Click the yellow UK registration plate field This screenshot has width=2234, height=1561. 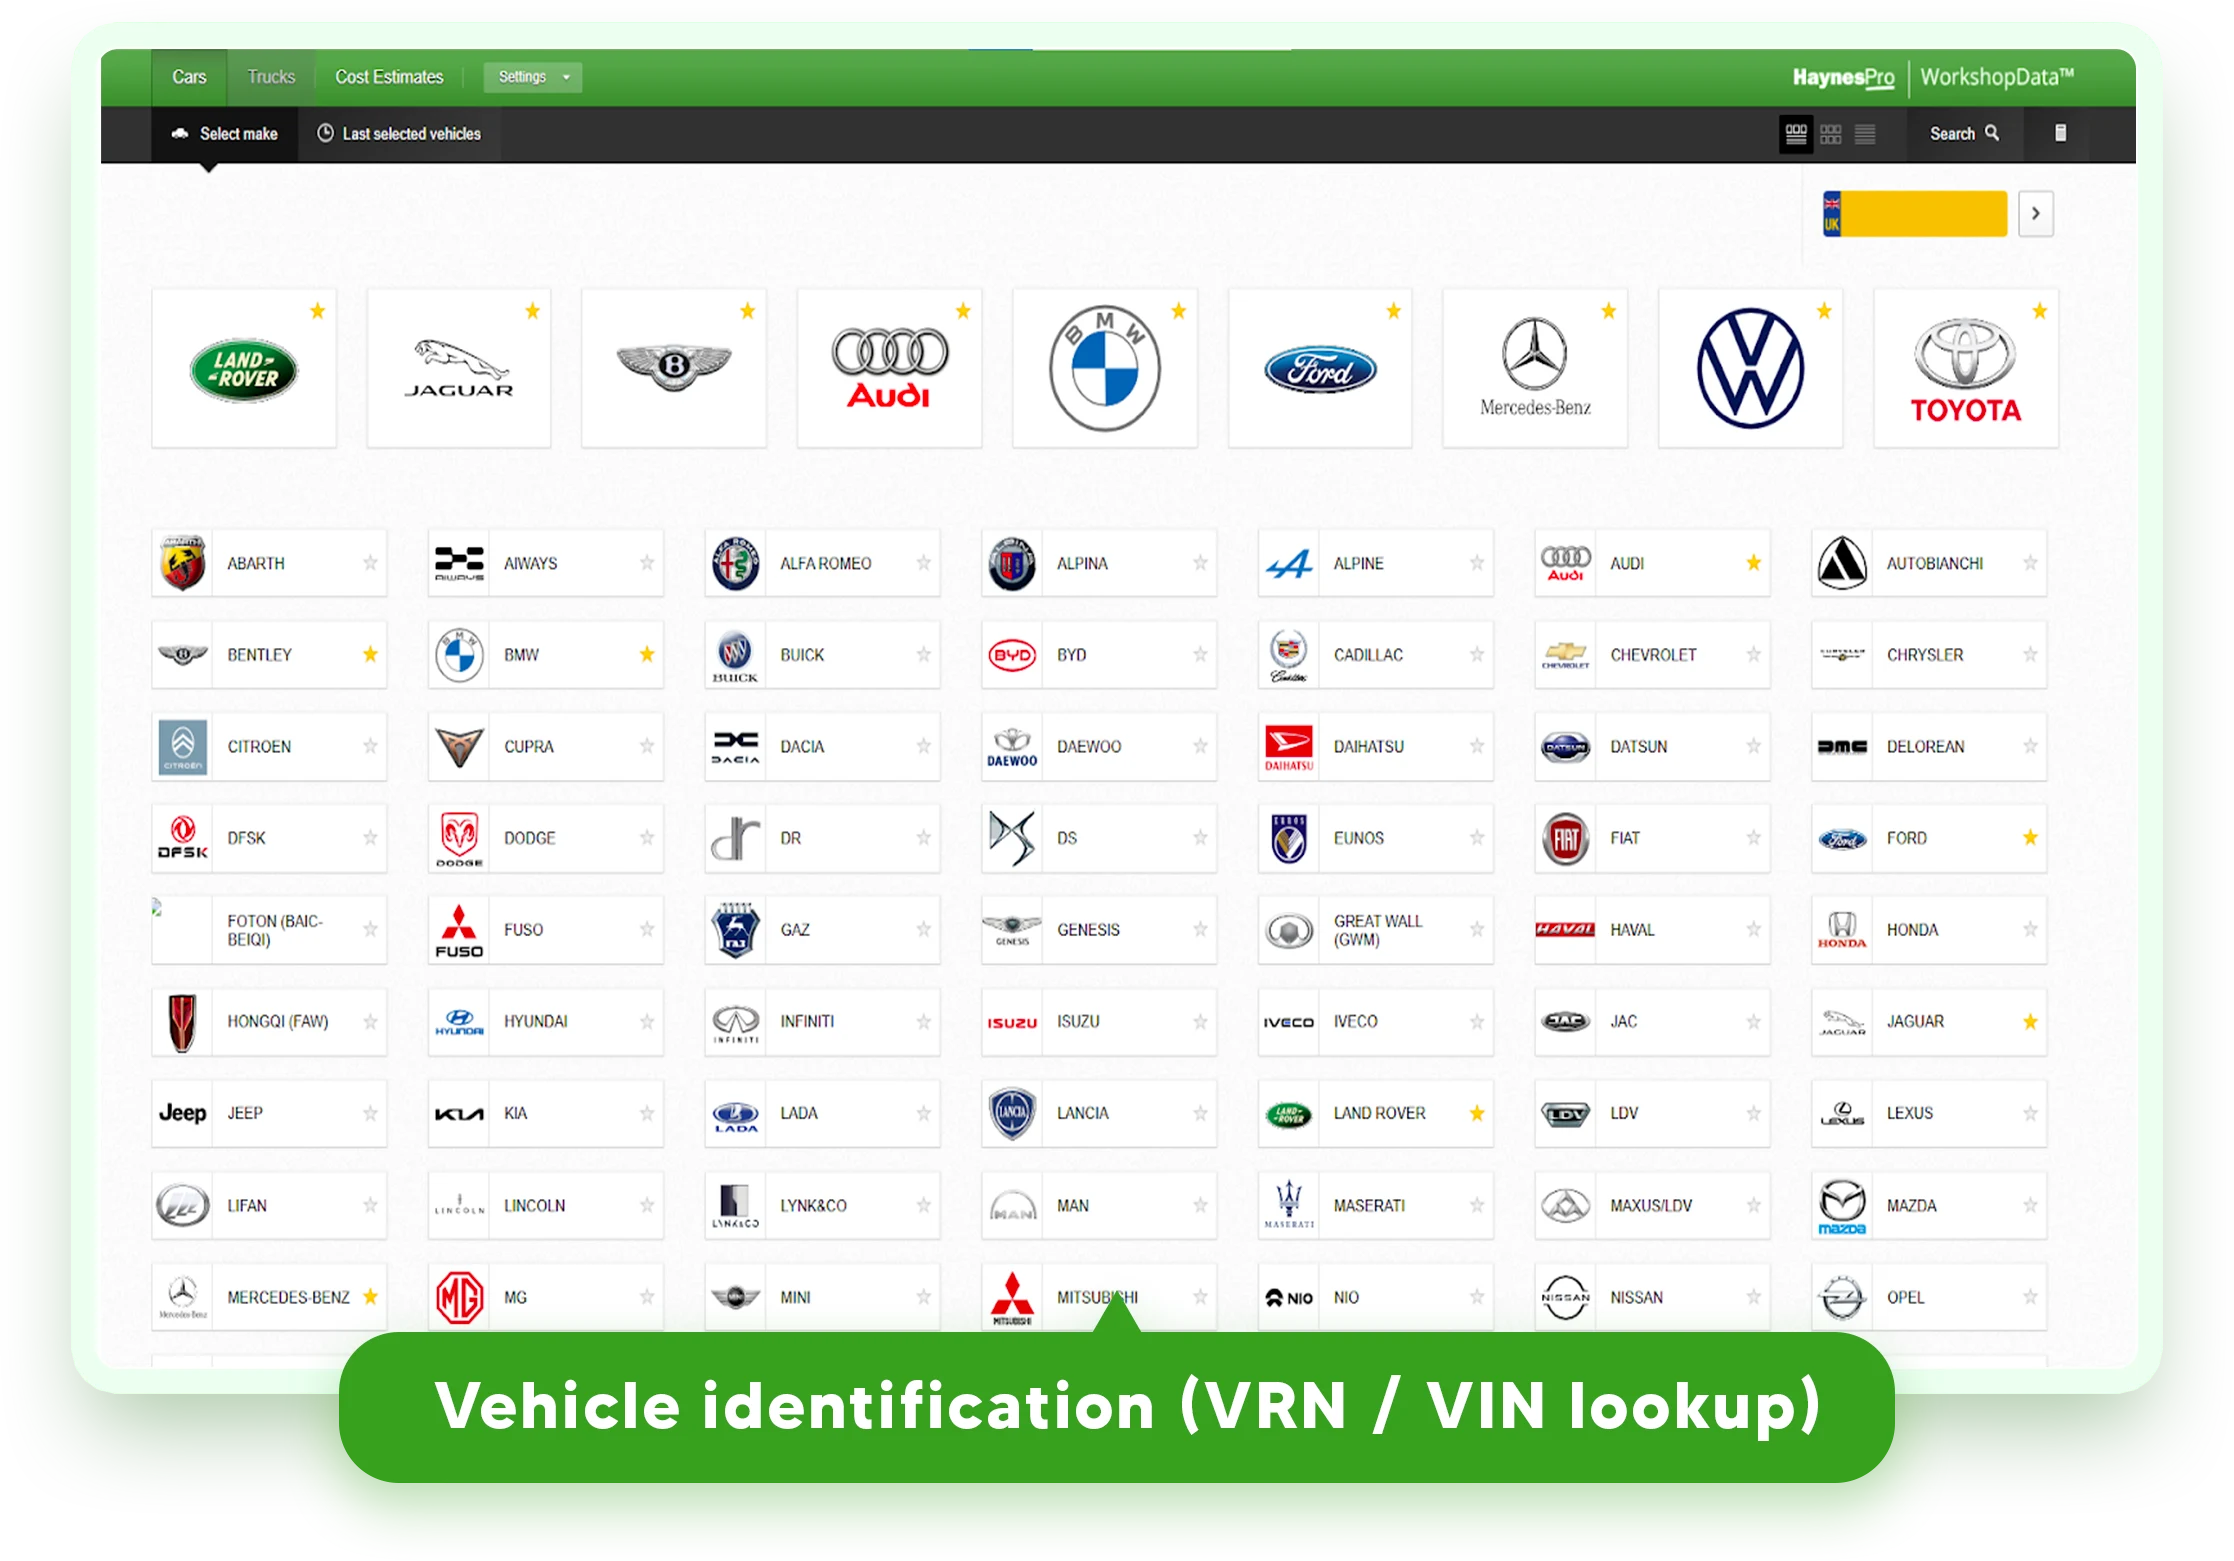pos(1924,214)
